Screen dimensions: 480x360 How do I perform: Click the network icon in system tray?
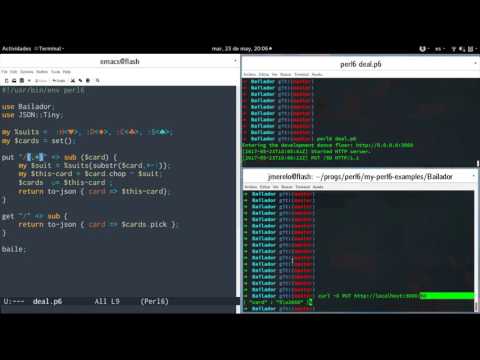coord(454,49)
